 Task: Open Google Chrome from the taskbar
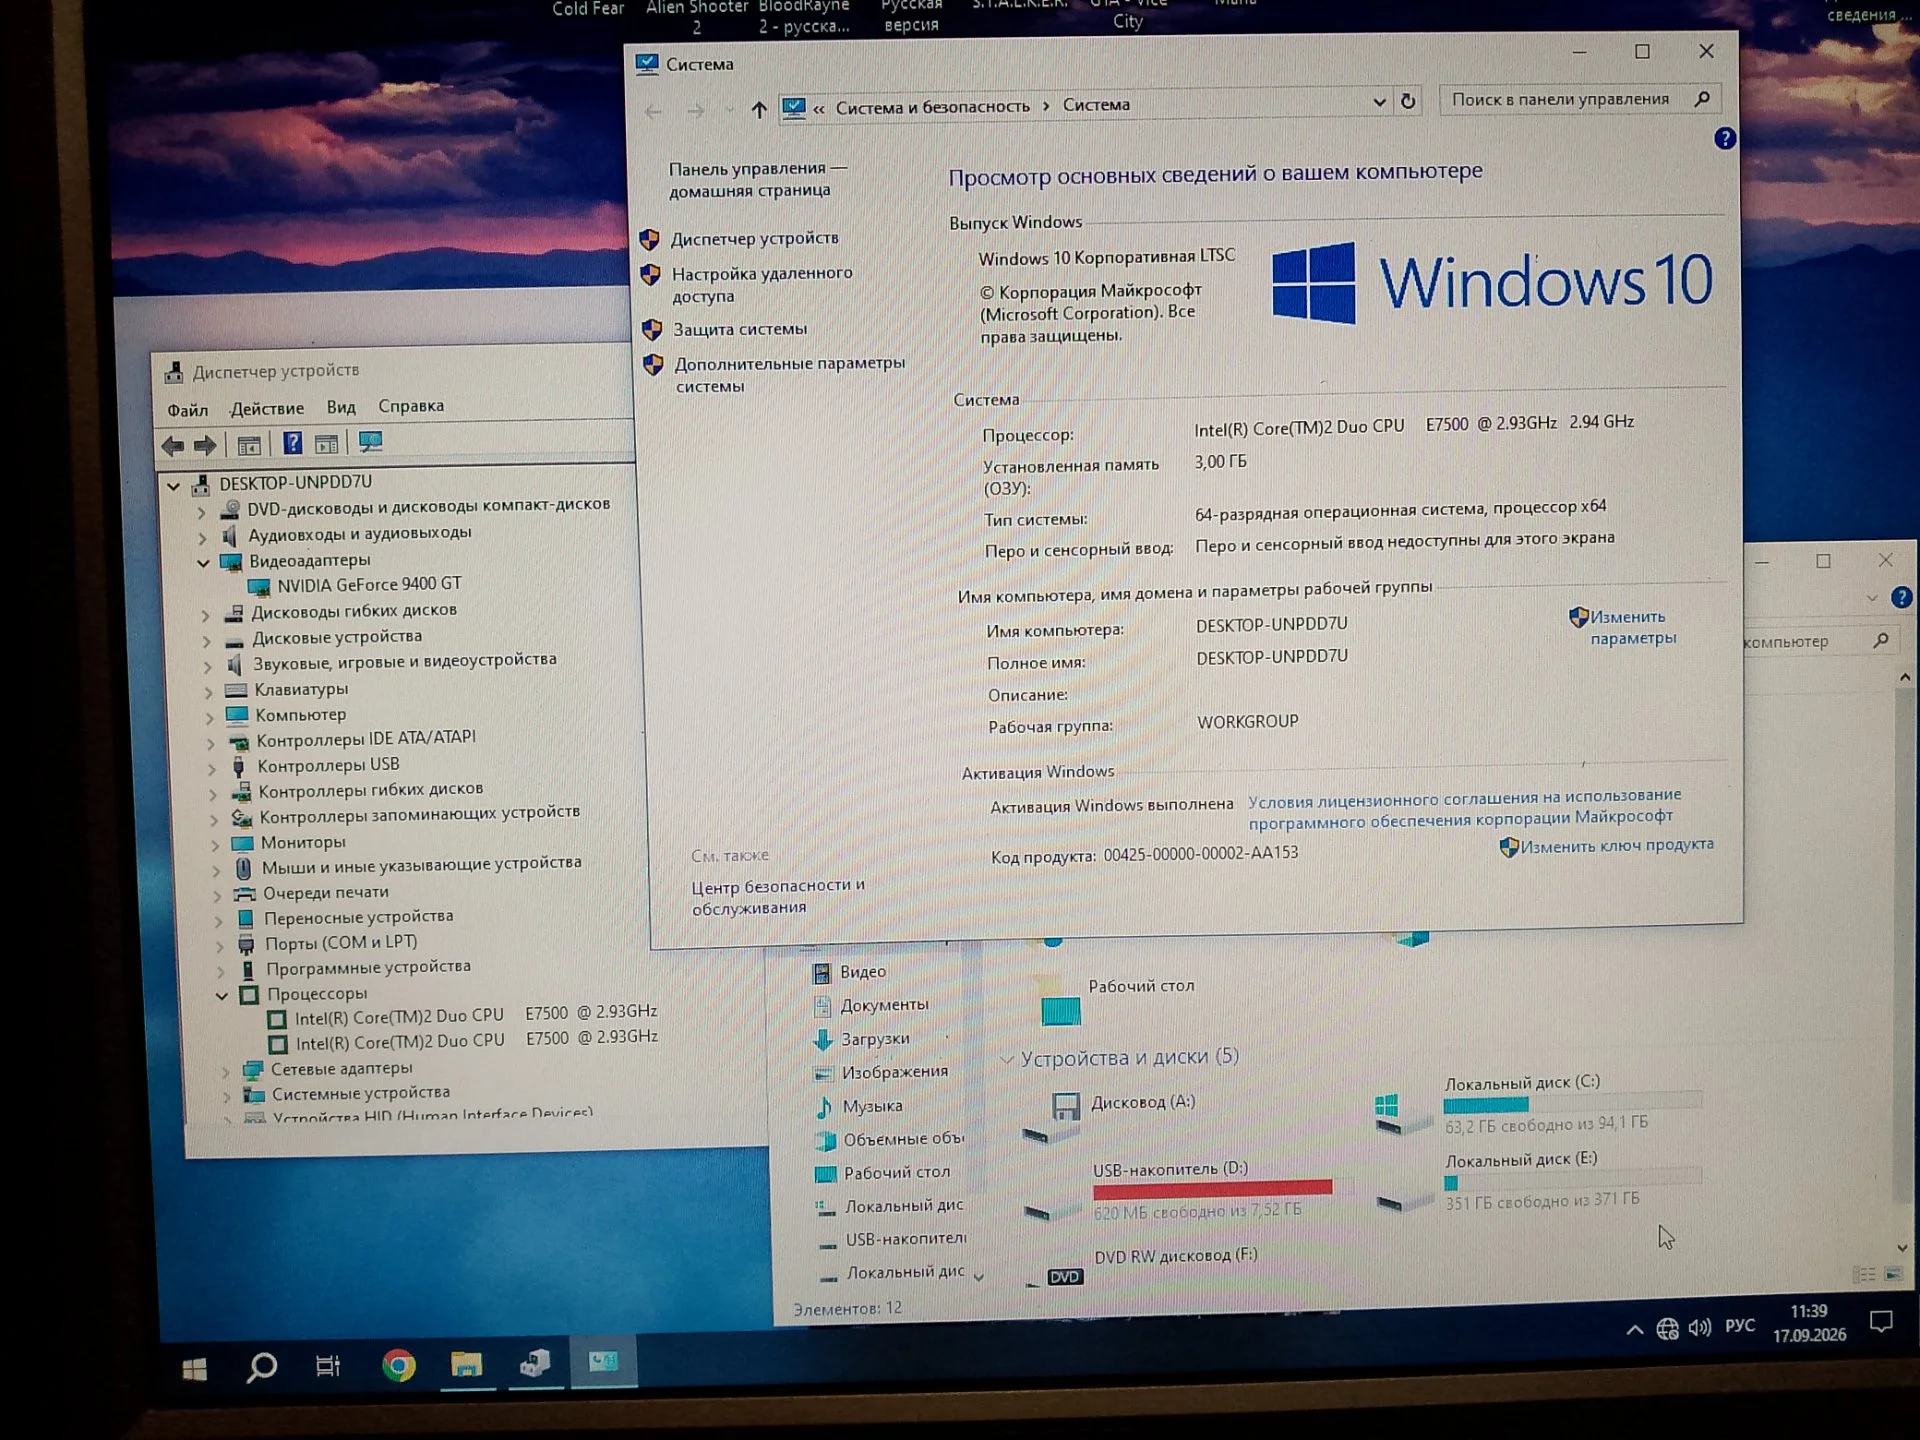pos(398,1365)
